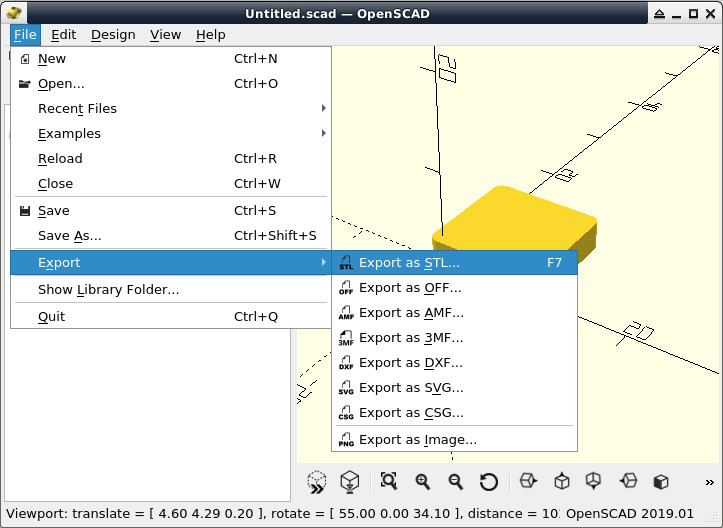The width and height of the screenshot is (723, 528).
Task: Select Save As... in the File menu
Action: (171, 235)
